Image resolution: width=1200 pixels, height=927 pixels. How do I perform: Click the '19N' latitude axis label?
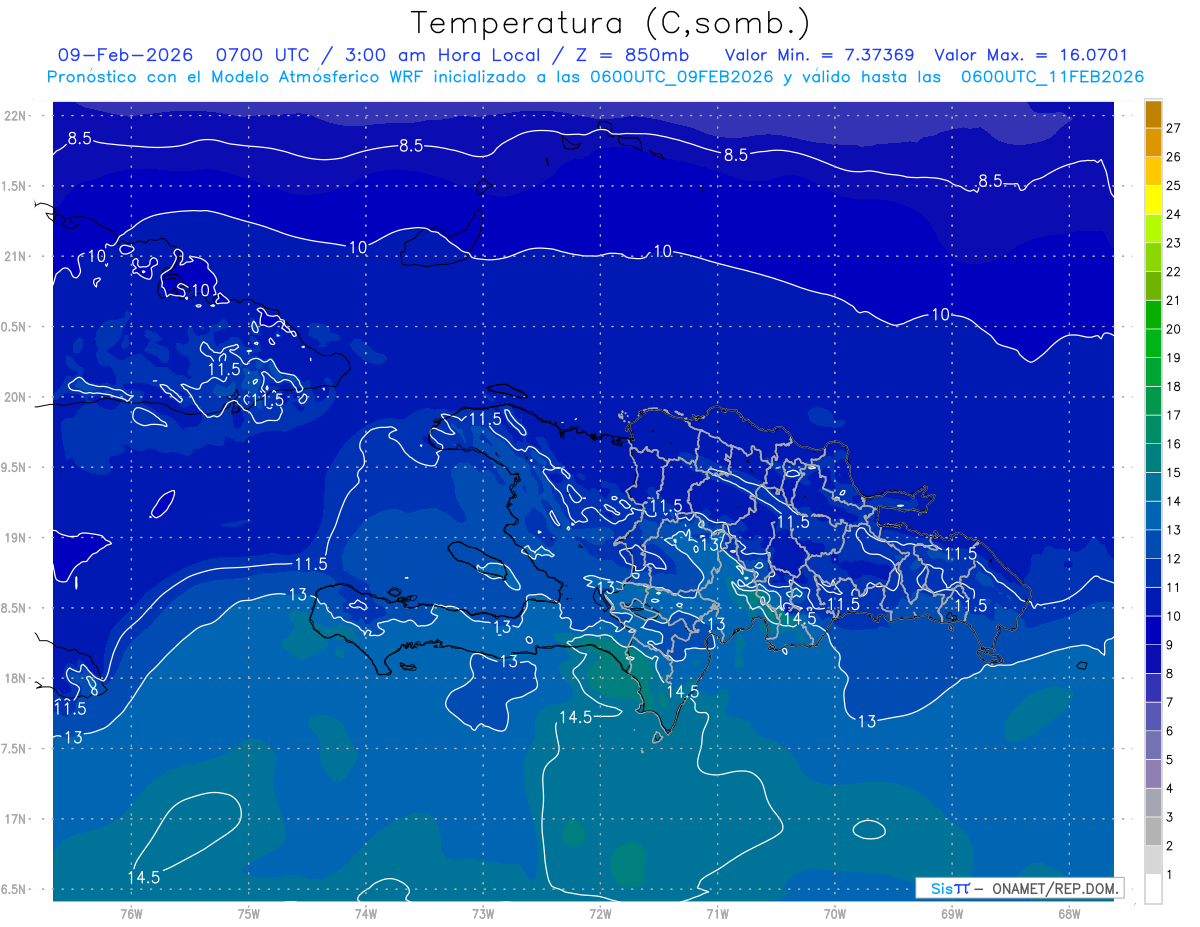pos(15,538)
